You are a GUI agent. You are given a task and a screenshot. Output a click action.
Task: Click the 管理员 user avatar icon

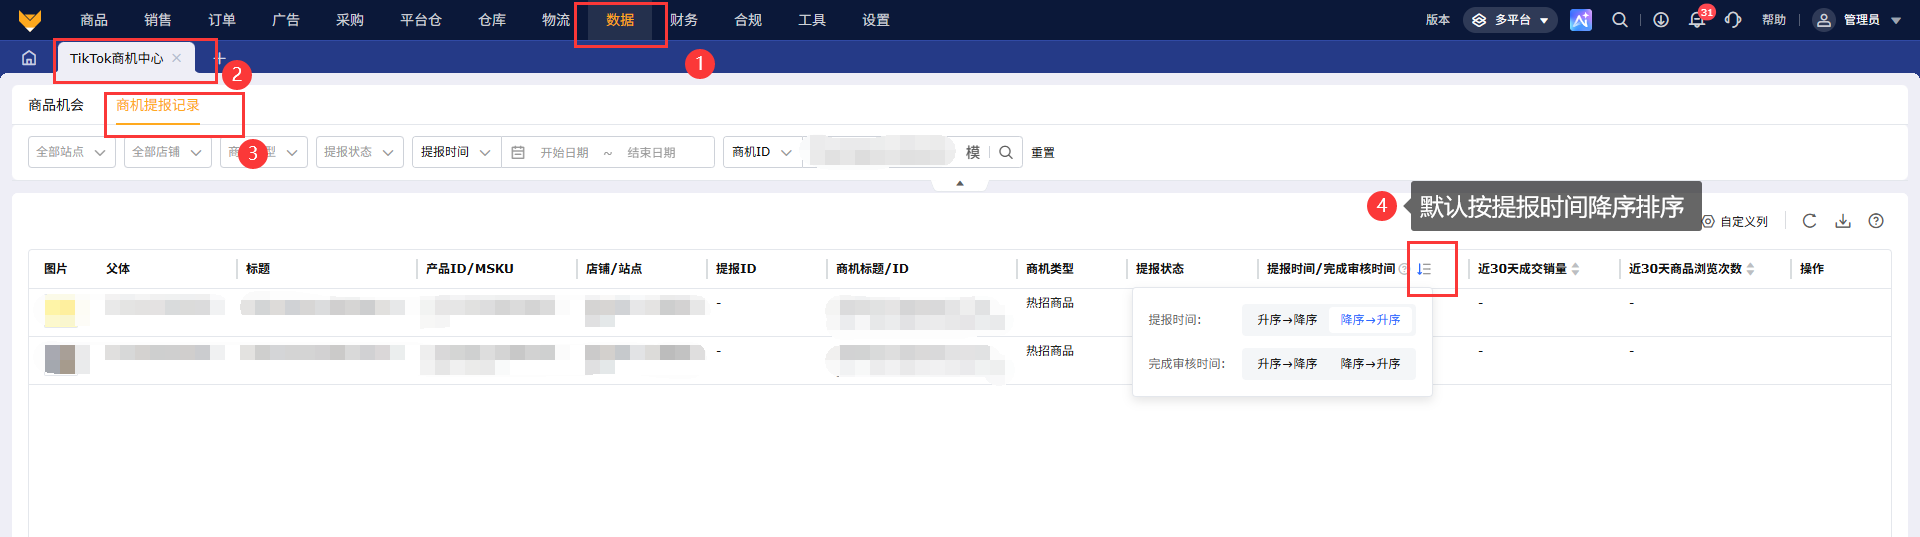click(x=1824, y=20)
